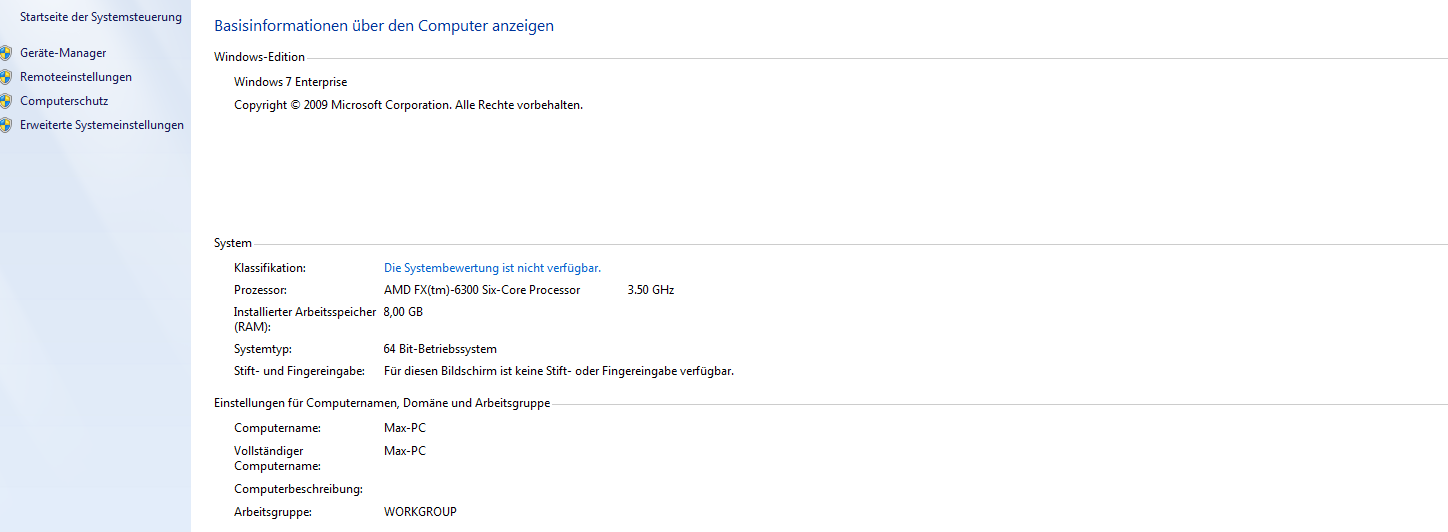
Task: Select the '64 Bit-Betriebssystem' system type value
Action: (x=440, y=349)
